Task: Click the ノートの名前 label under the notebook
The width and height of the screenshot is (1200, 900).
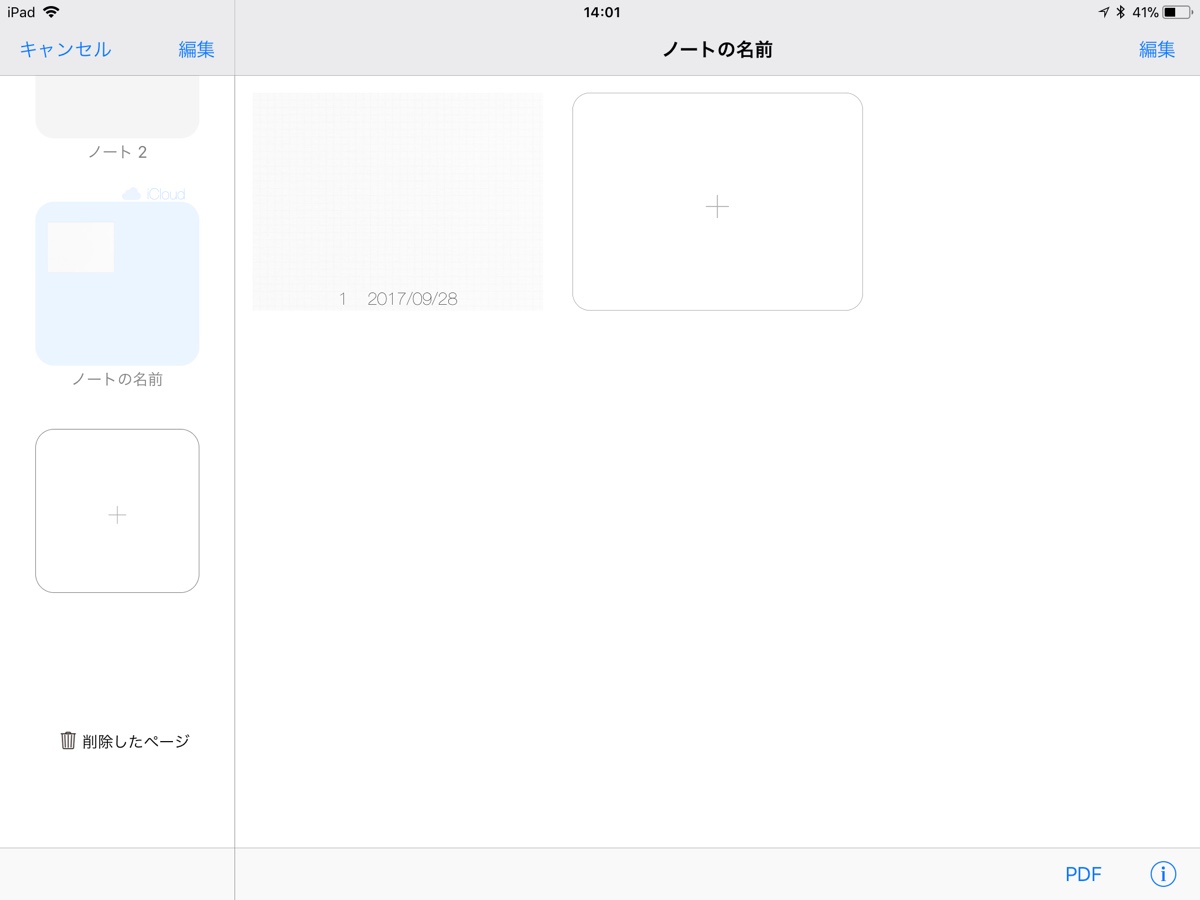Action: click(117, 380)
